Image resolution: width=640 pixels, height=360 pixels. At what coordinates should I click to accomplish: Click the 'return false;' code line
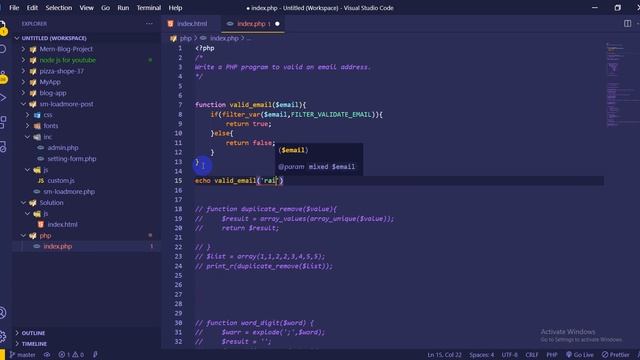tap(250, 143)
